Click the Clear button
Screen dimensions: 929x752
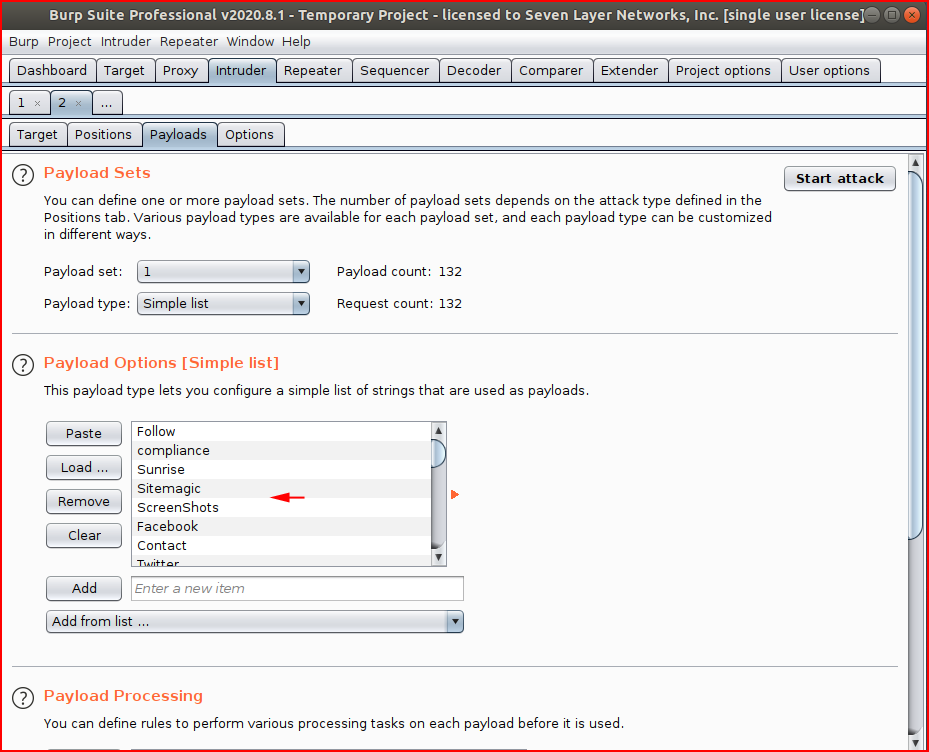pyautogui.click(x=84, y=536)
